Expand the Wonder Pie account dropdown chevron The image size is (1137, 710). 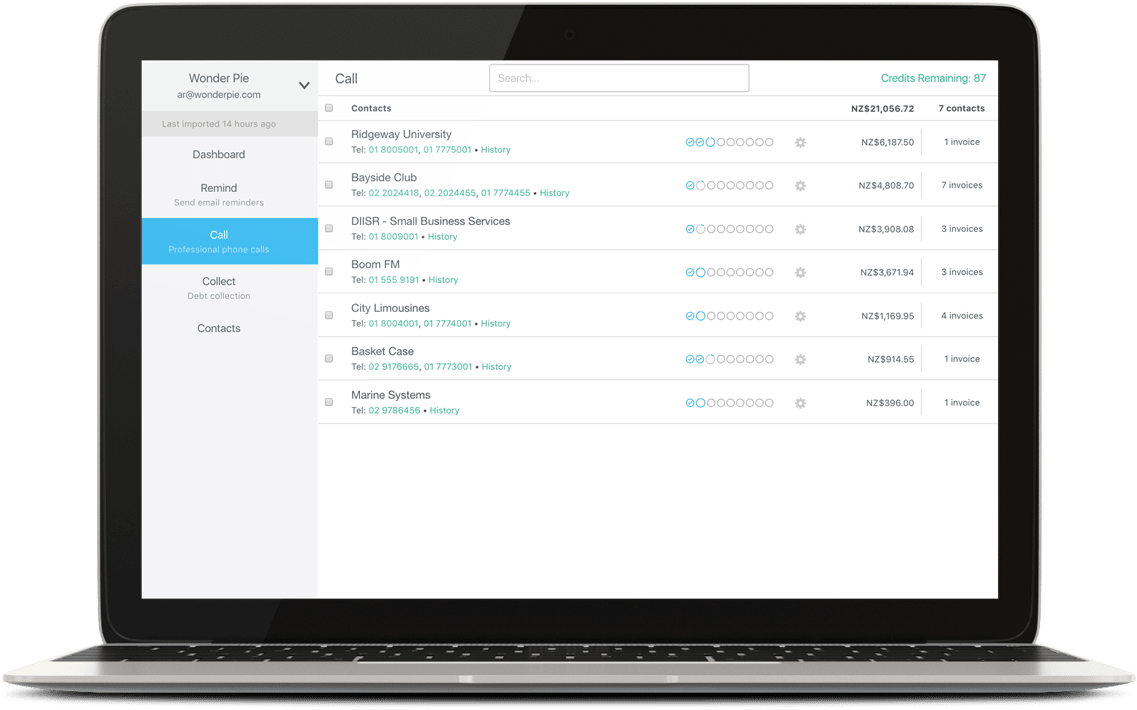coord(304,86)
